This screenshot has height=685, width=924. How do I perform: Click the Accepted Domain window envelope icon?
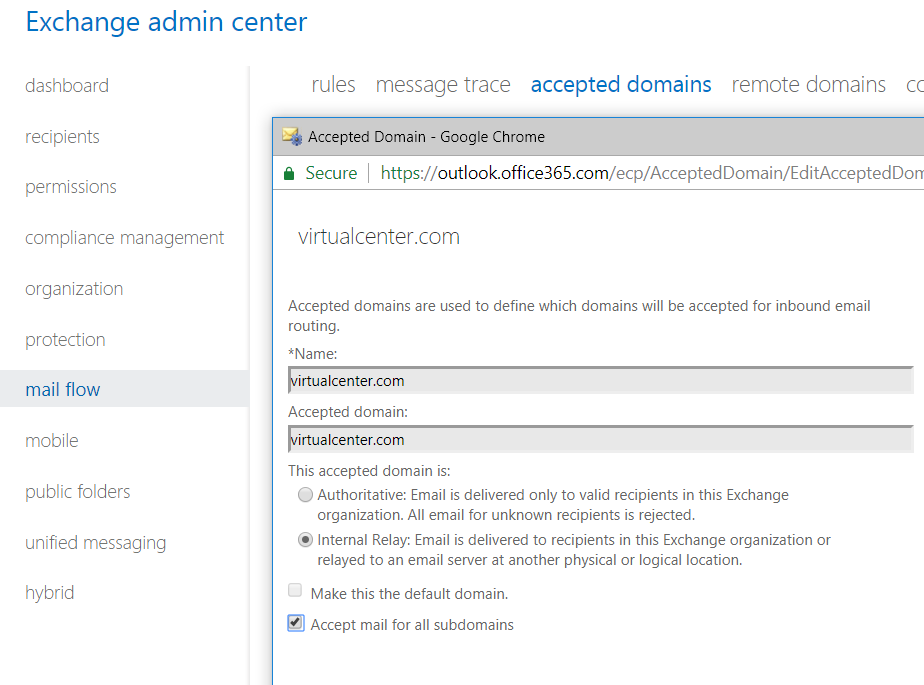tap(292, 137)
